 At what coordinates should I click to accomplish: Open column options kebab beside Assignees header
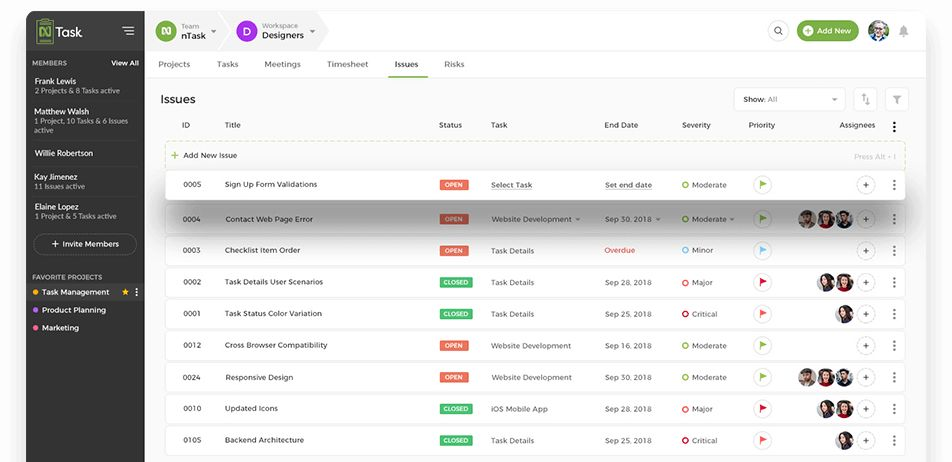[x=894, y=126]
